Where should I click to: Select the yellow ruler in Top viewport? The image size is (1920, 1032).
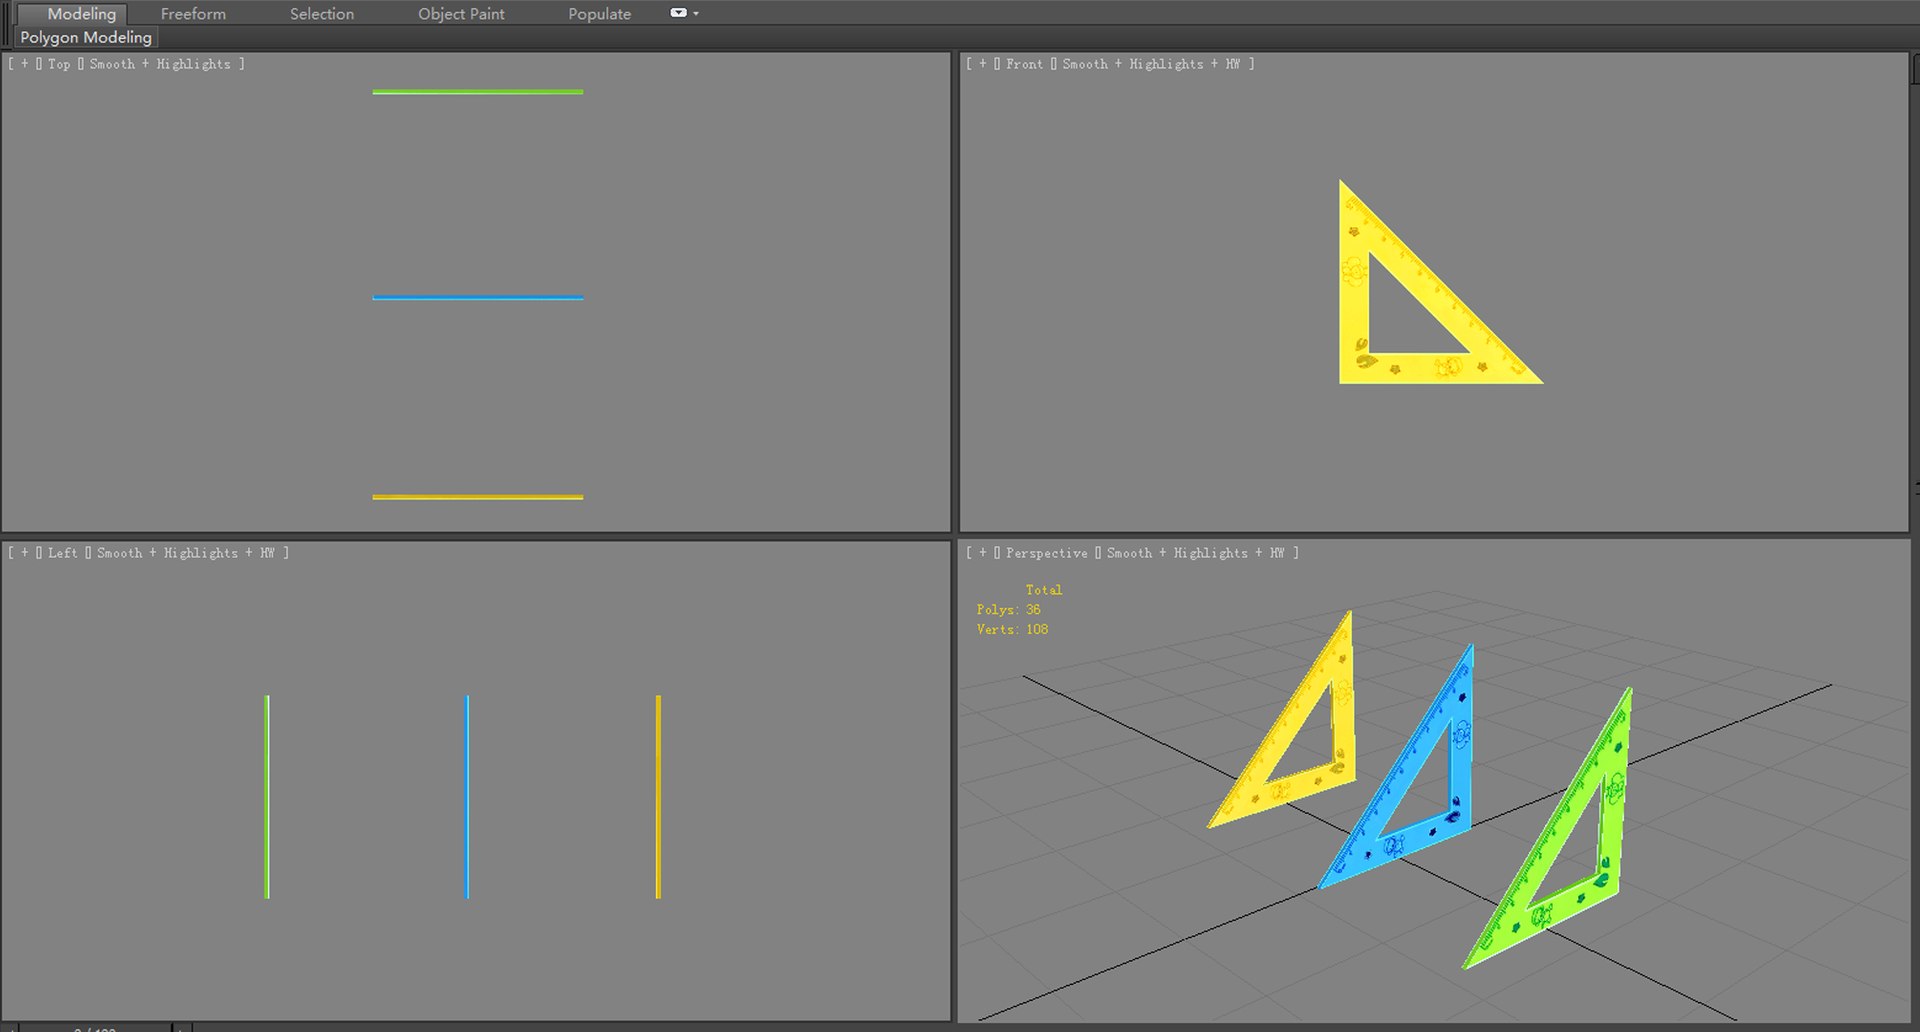point(478,497)
